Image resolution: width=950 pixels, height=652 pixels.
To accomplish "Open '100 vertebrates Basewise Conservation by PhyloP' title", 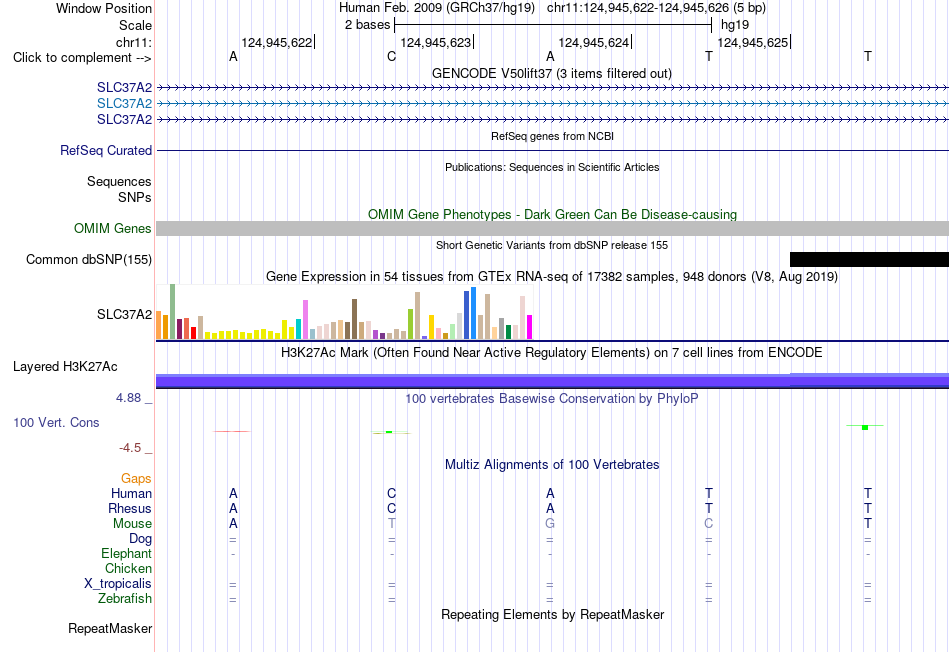I will (551, 399).
